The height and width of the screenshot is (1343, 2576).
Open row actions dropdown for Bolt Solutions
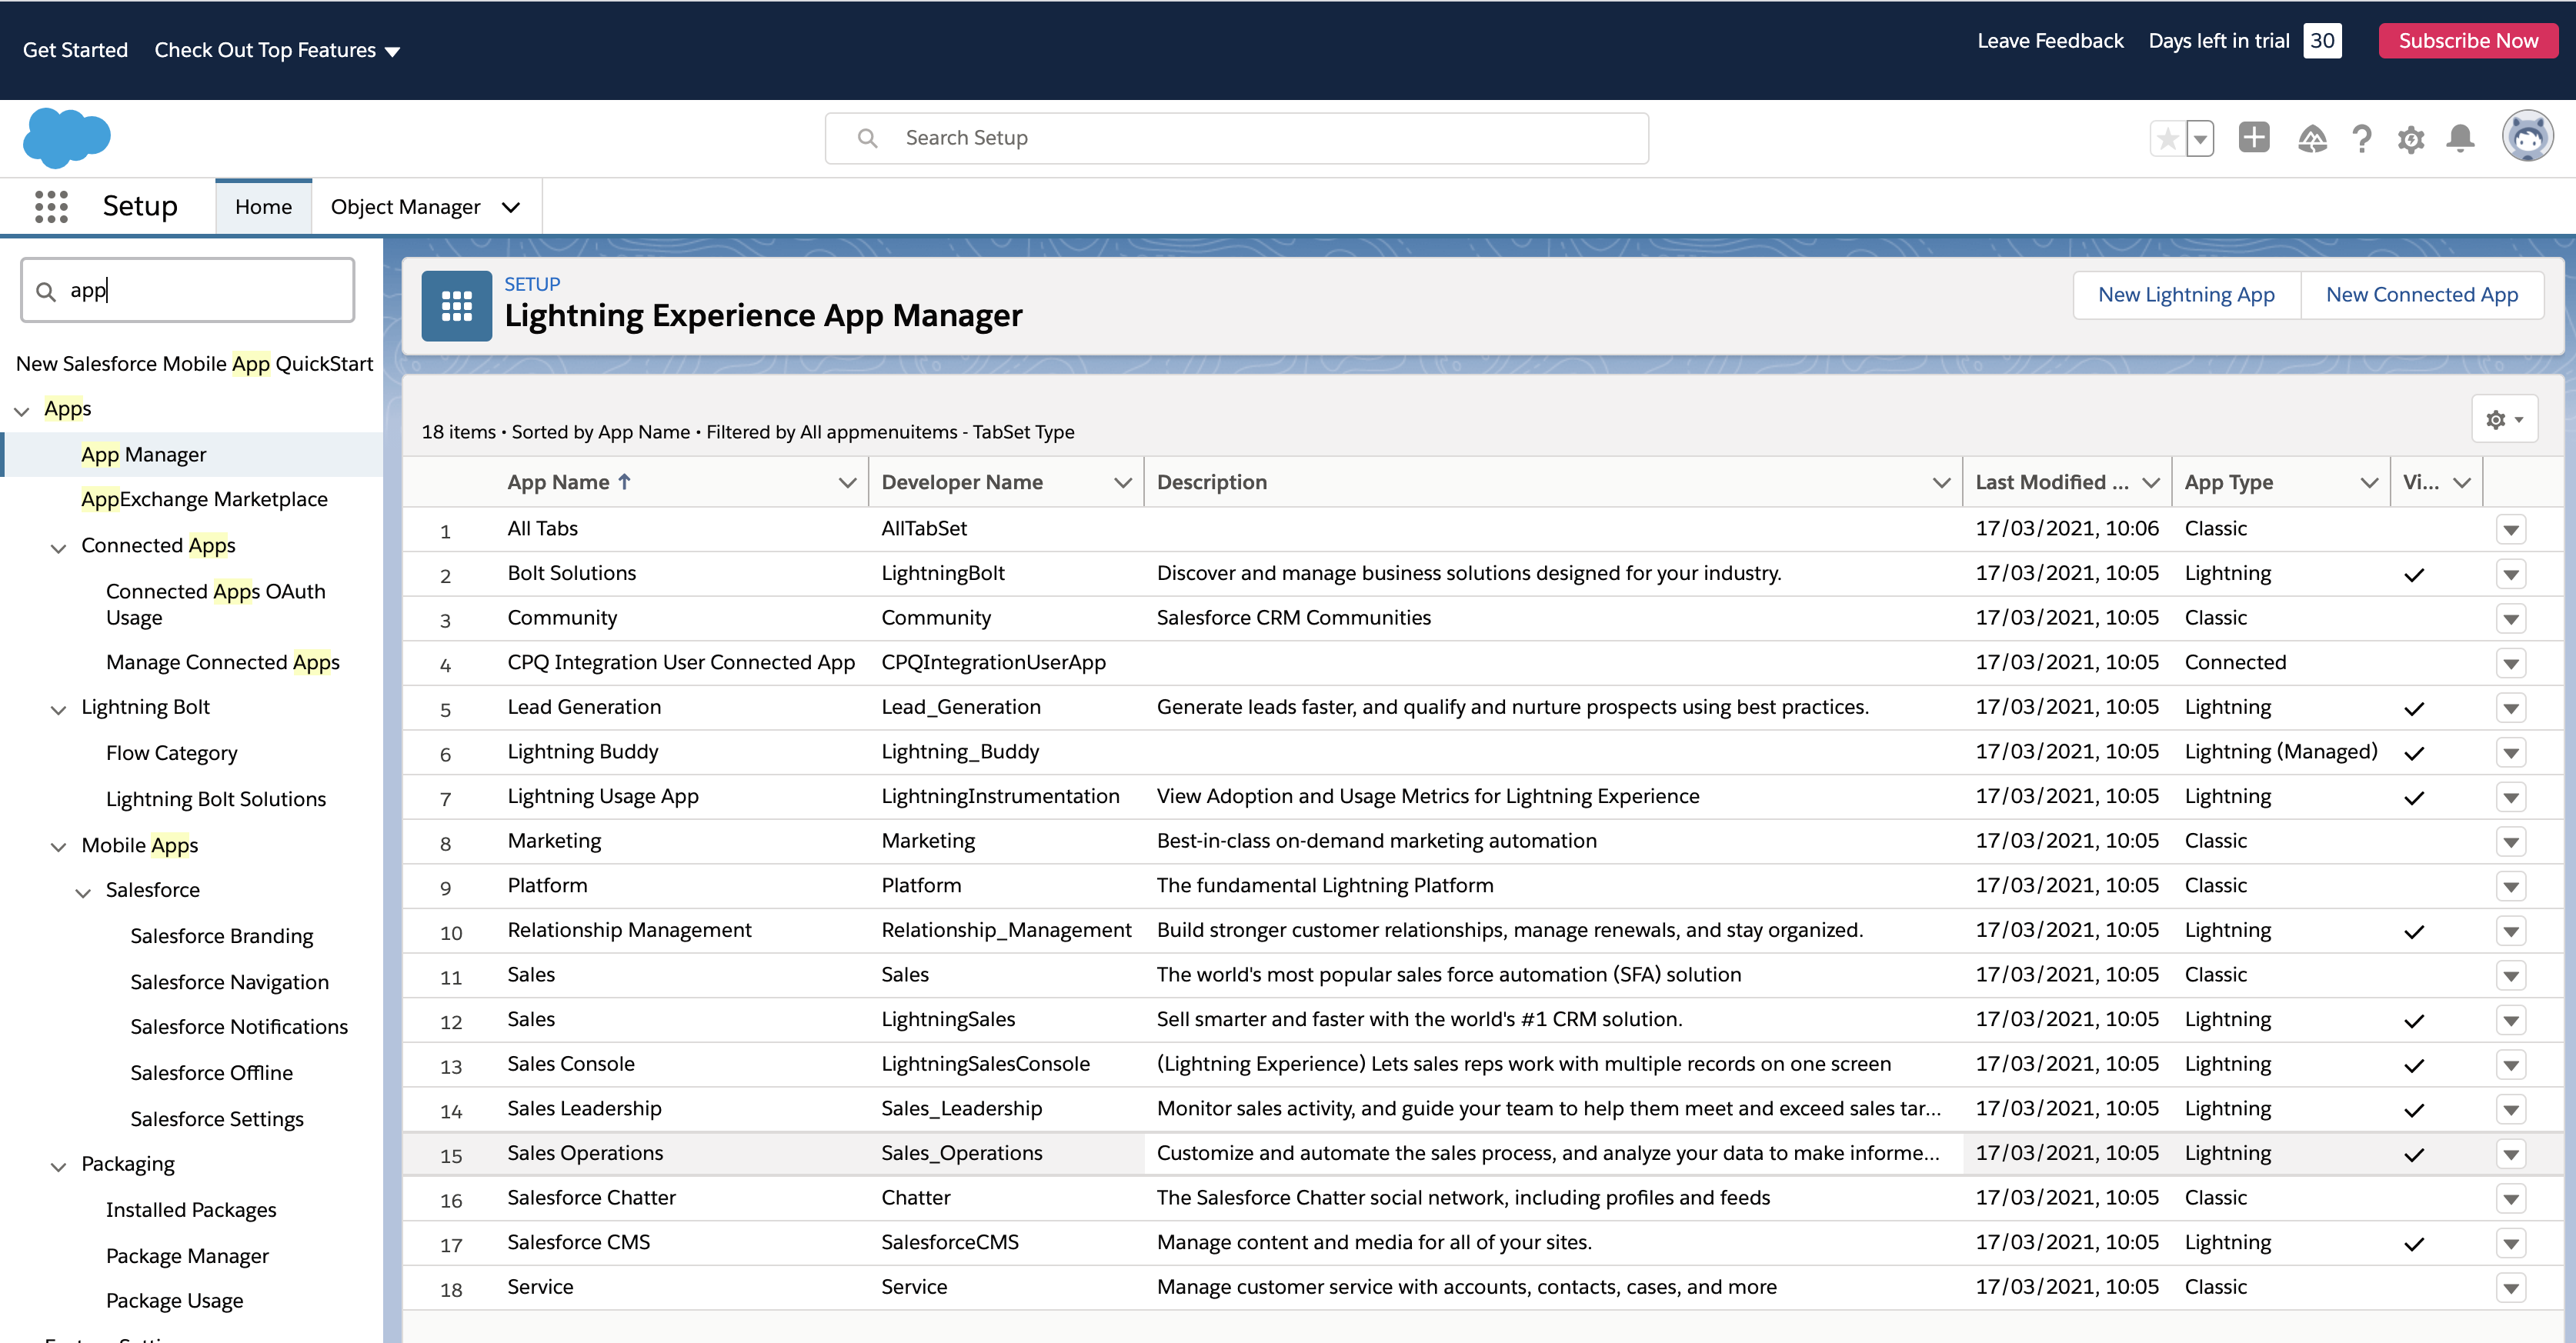pyautogui.click(x=2511, y=574)
